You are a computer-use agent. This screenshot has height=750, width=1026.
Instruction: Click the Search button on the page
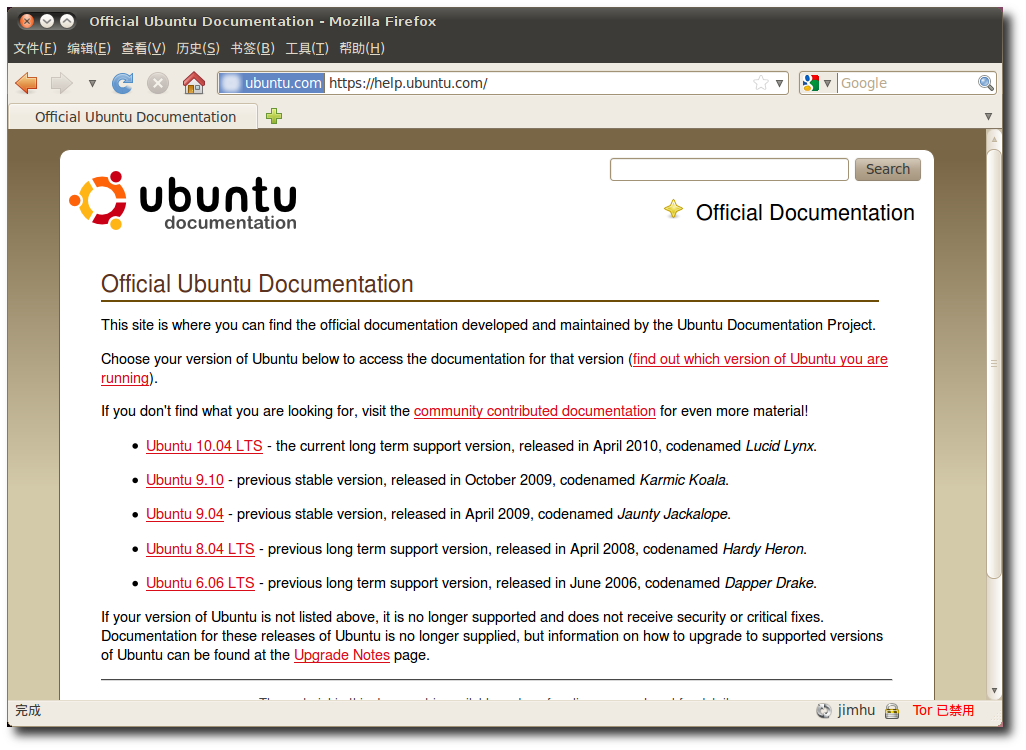[887, 170]
